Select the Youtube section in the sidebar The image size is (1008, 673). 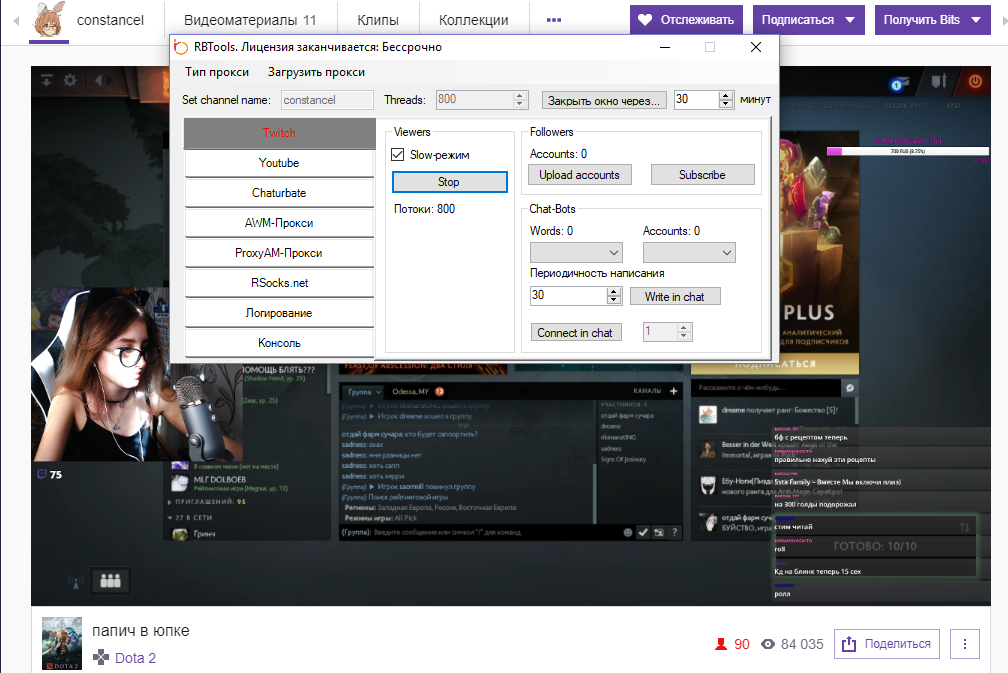[278, 163]
